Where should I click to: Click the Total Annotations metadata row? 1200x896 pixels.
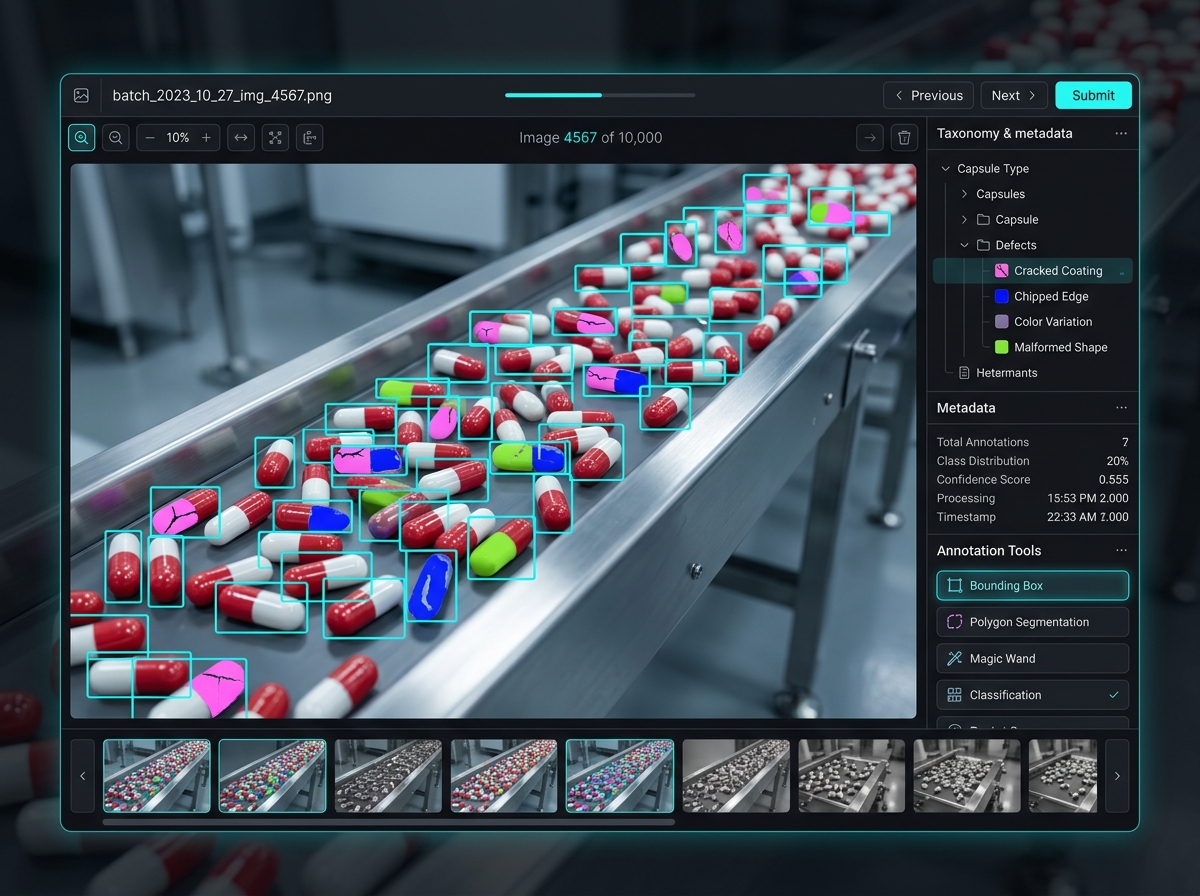pyautogui.click(x=1033, y=442)
